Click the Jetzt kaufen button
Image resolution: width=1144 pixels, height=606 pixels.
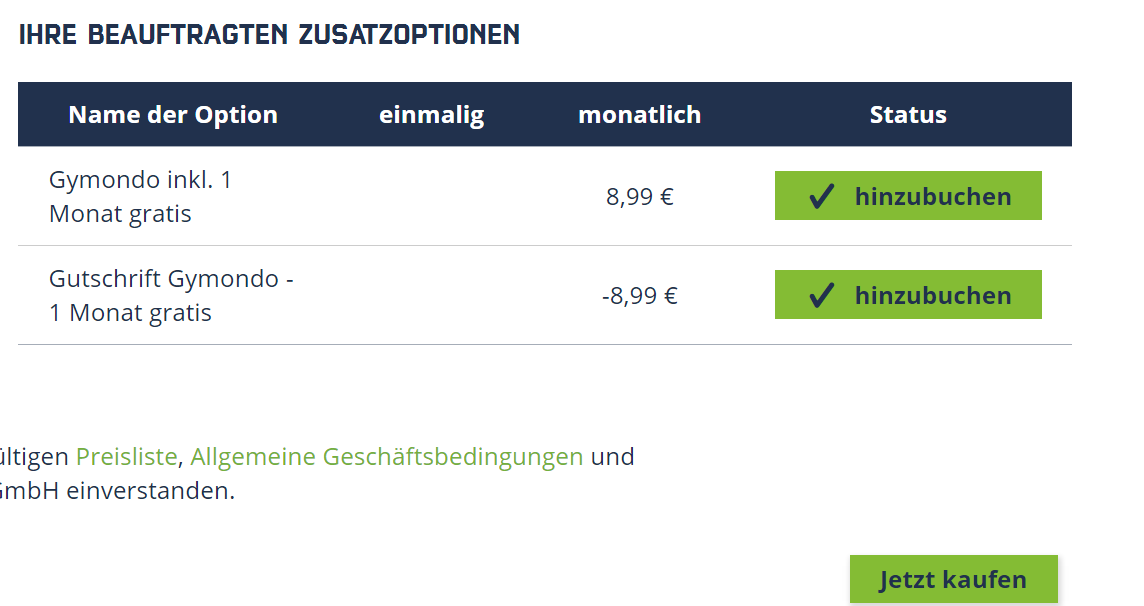tap(953, 579)
